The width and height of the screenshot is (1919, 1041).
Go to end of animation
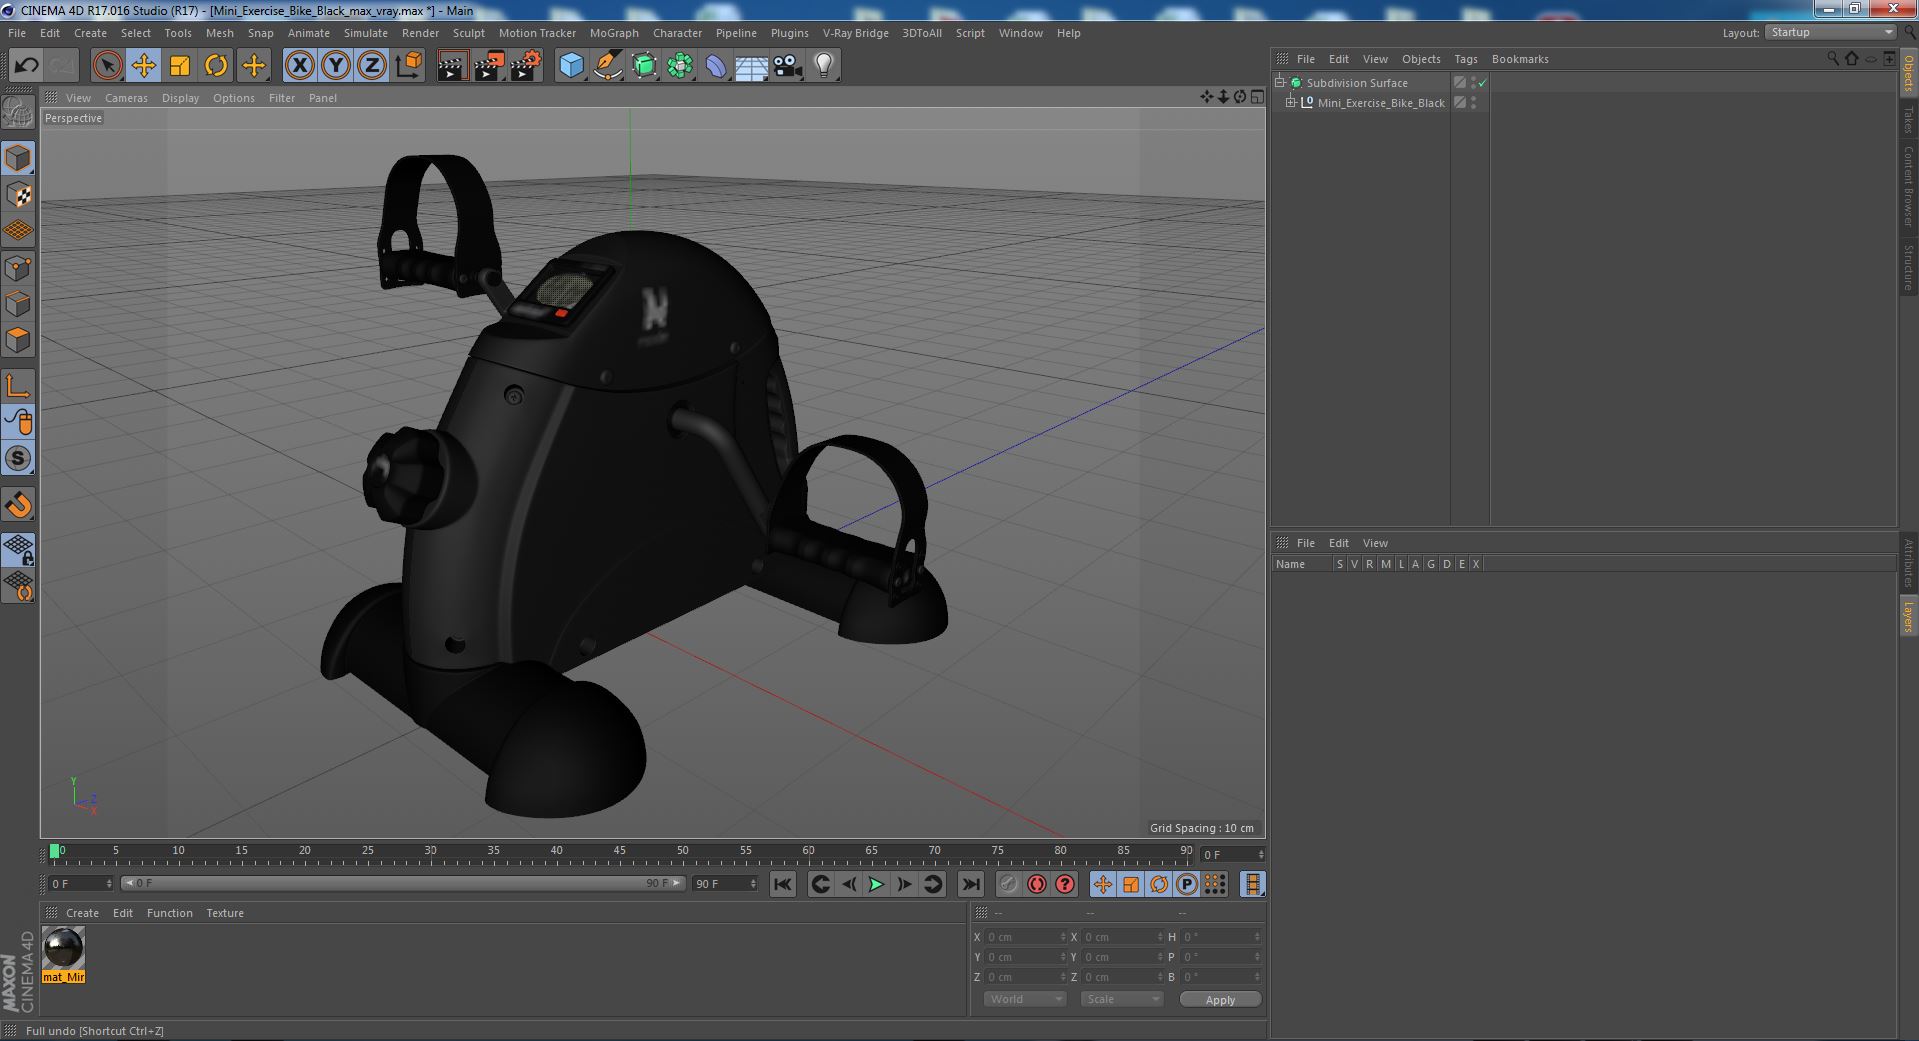pyautogui.click(x=970, y=884)
